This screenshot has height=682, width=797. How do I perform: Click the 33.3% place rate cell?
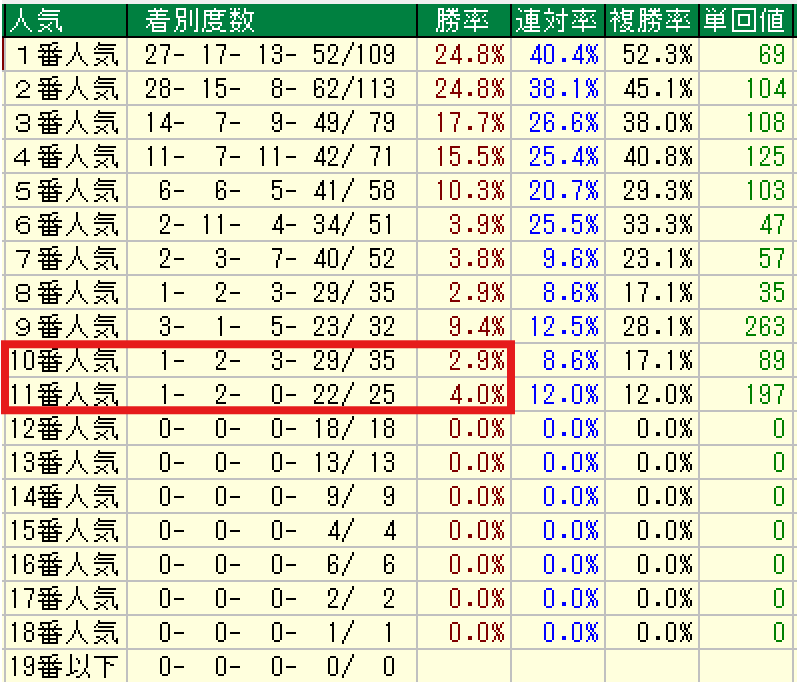(652, 225)
